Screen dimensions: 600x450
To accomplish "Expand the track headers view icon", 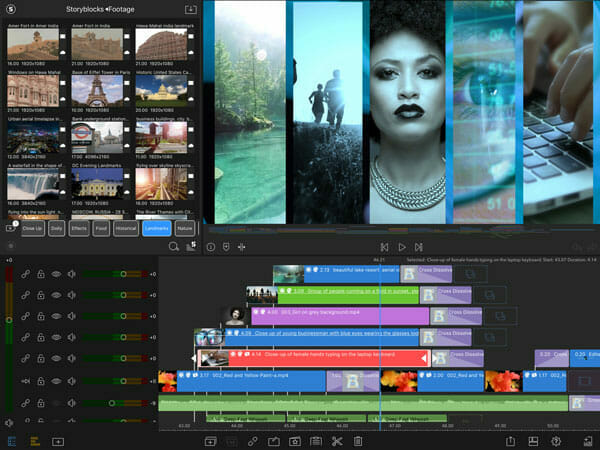I will 12,441.
